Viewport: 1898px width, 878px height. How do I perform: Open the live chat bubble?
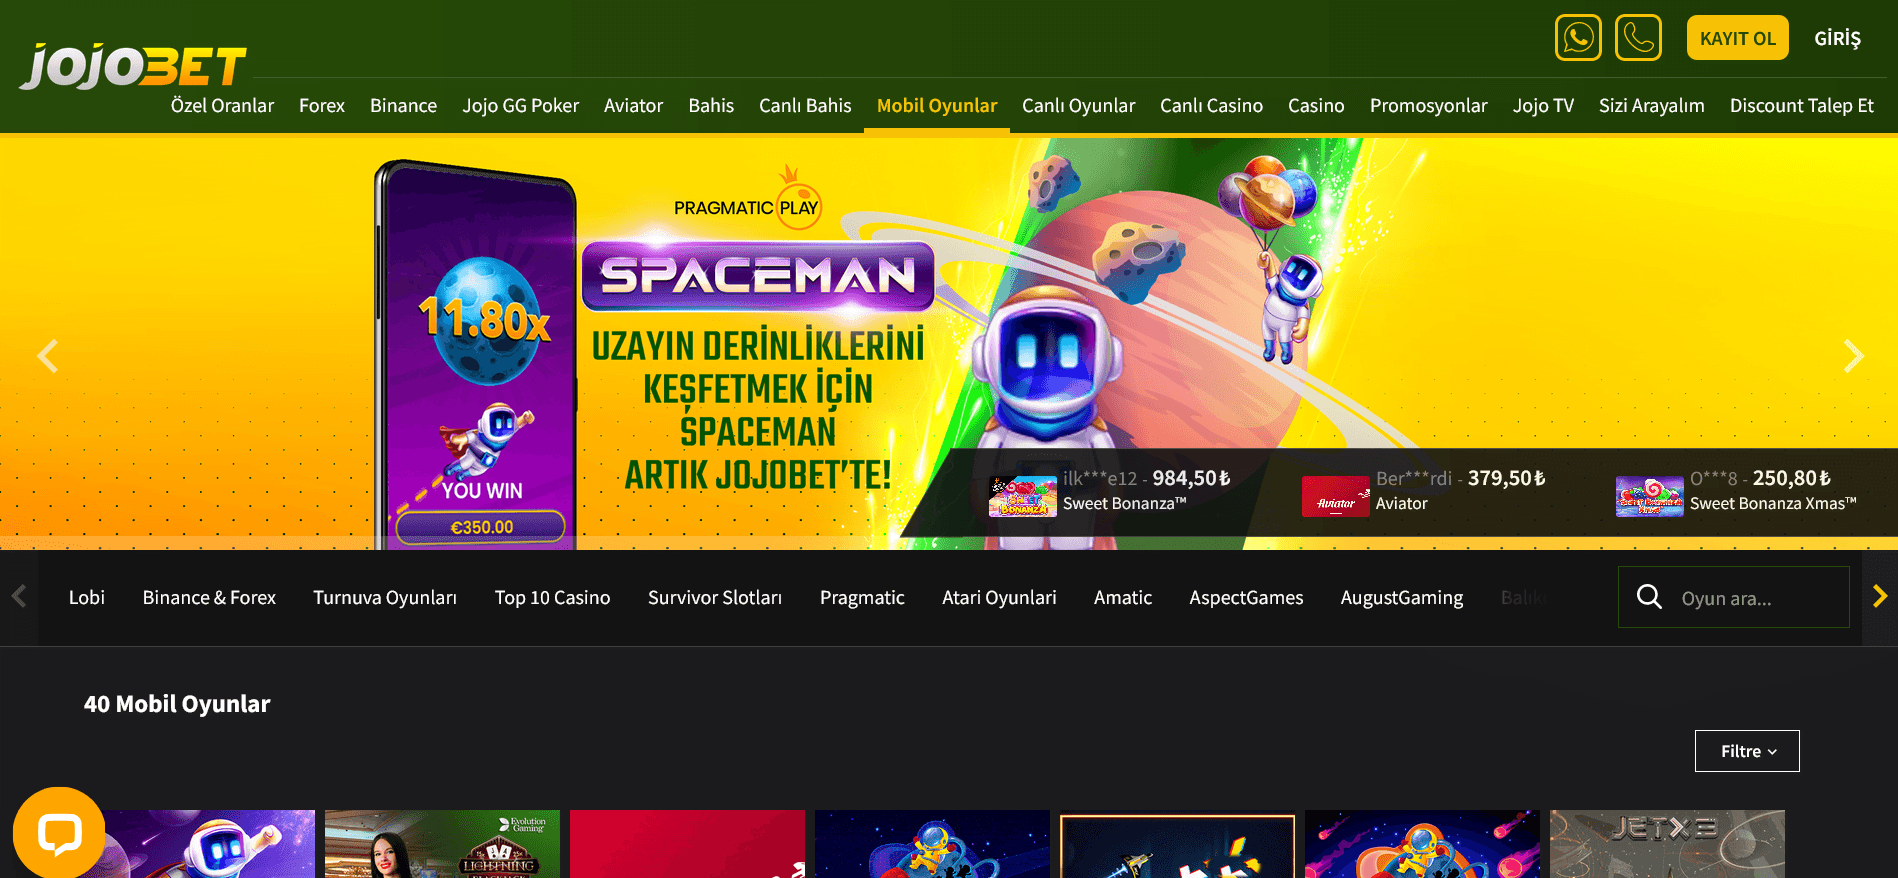(59, 833)
